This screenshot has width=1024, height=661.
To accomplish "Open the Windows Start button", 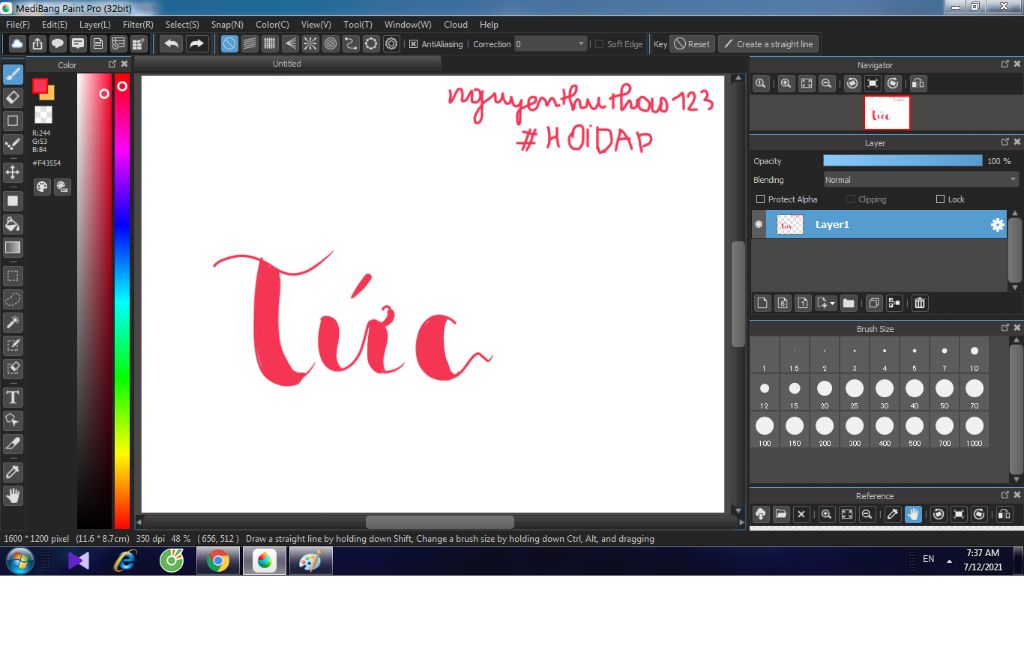I will [x=20, y=561].
